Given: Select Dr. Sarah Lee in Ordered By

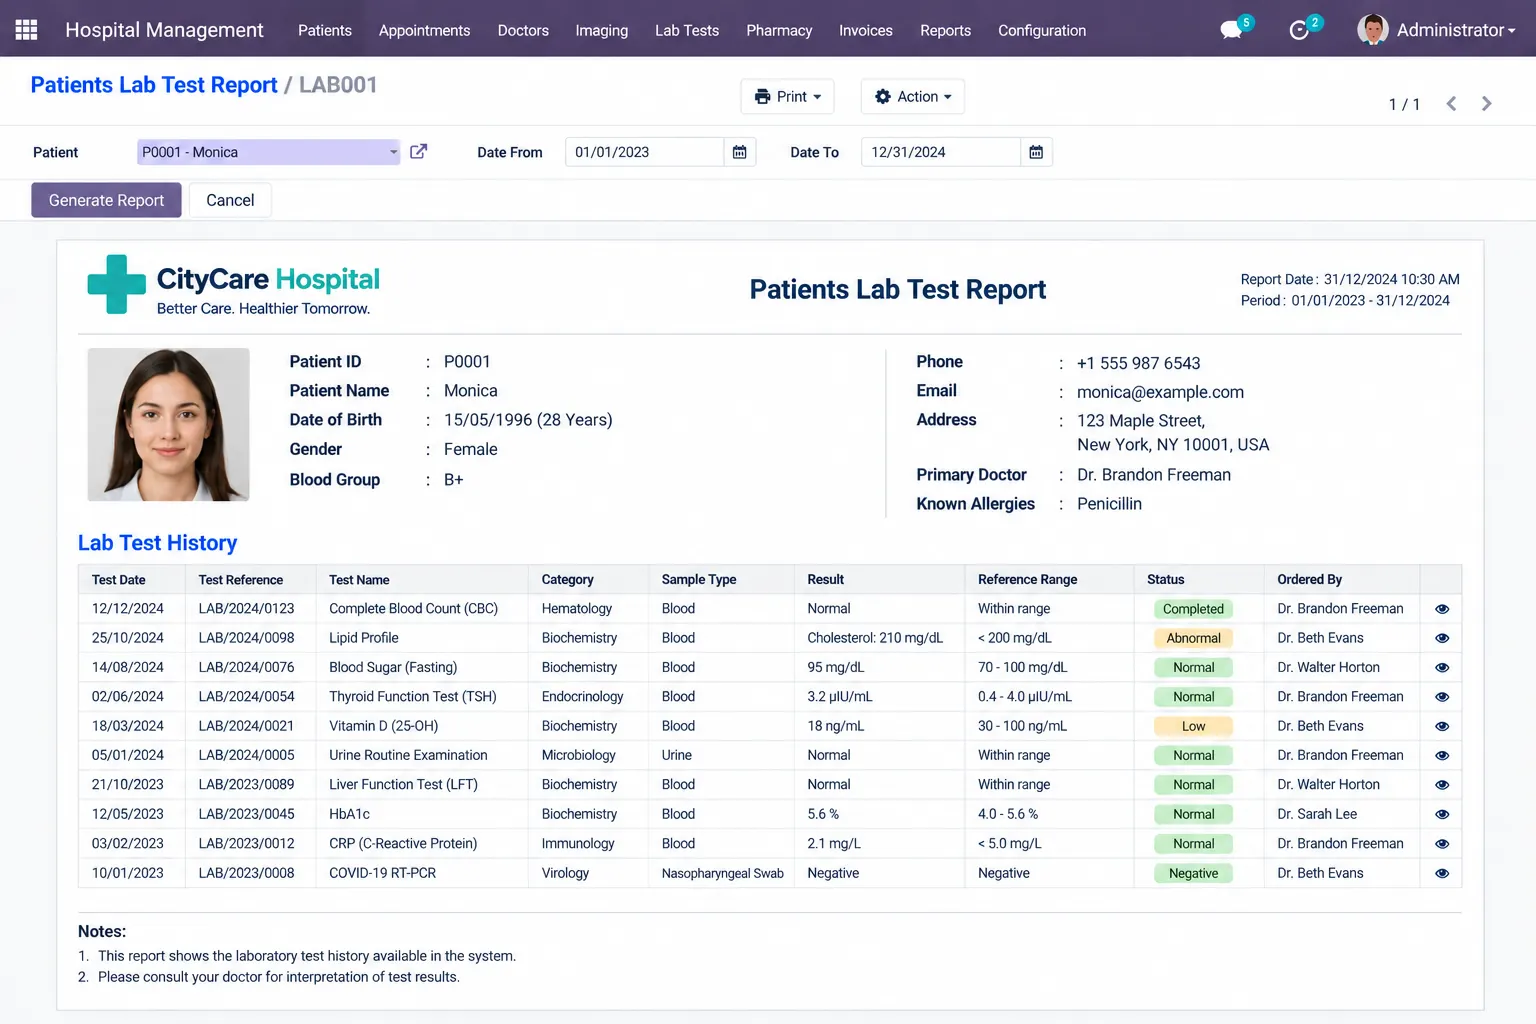Looking at the screenshot, I should (1317, 814).
